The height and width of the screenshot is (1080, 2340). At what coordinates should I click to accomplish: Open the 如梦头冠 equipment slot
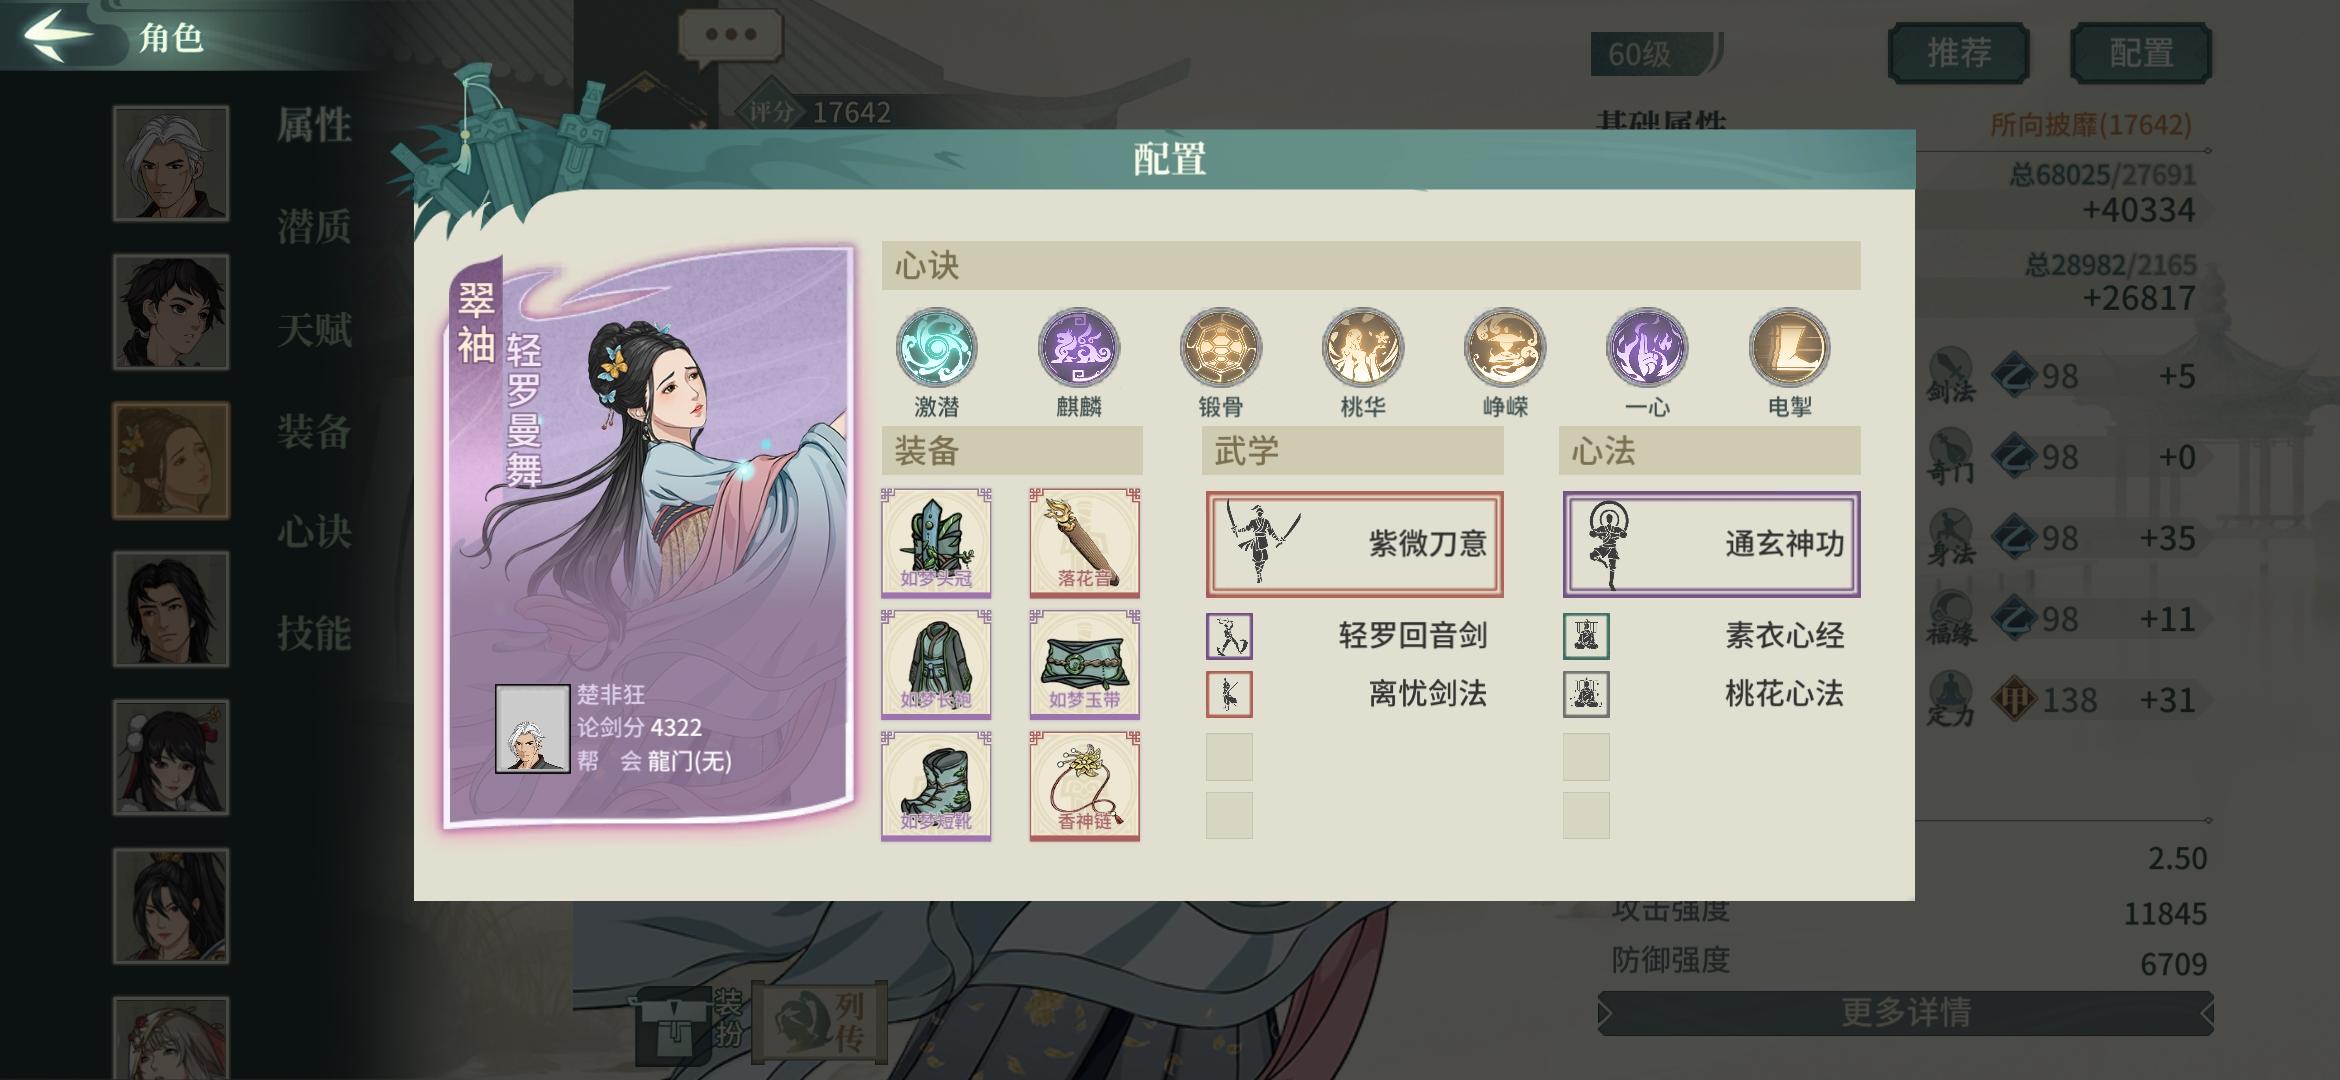(x=936, y=543)
